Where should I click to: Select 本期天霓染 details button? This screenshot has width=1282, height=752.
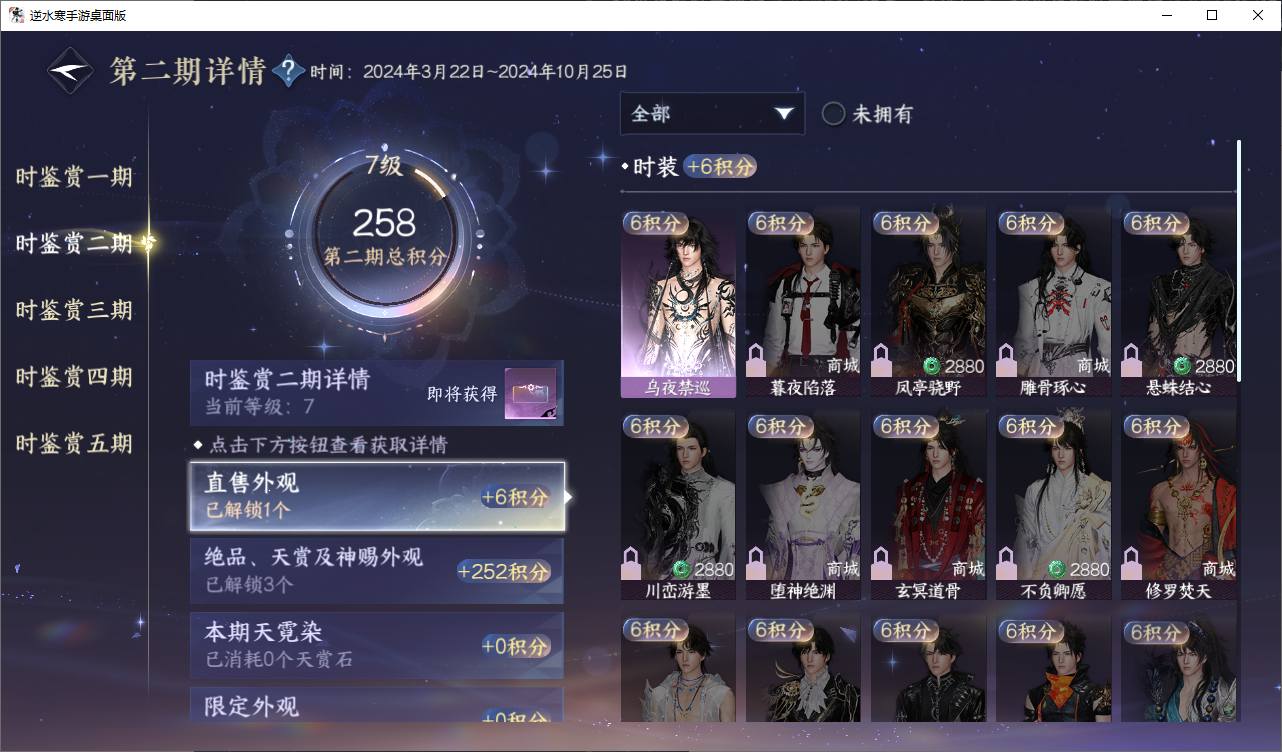pyautogui.click(x=377, y=645)
